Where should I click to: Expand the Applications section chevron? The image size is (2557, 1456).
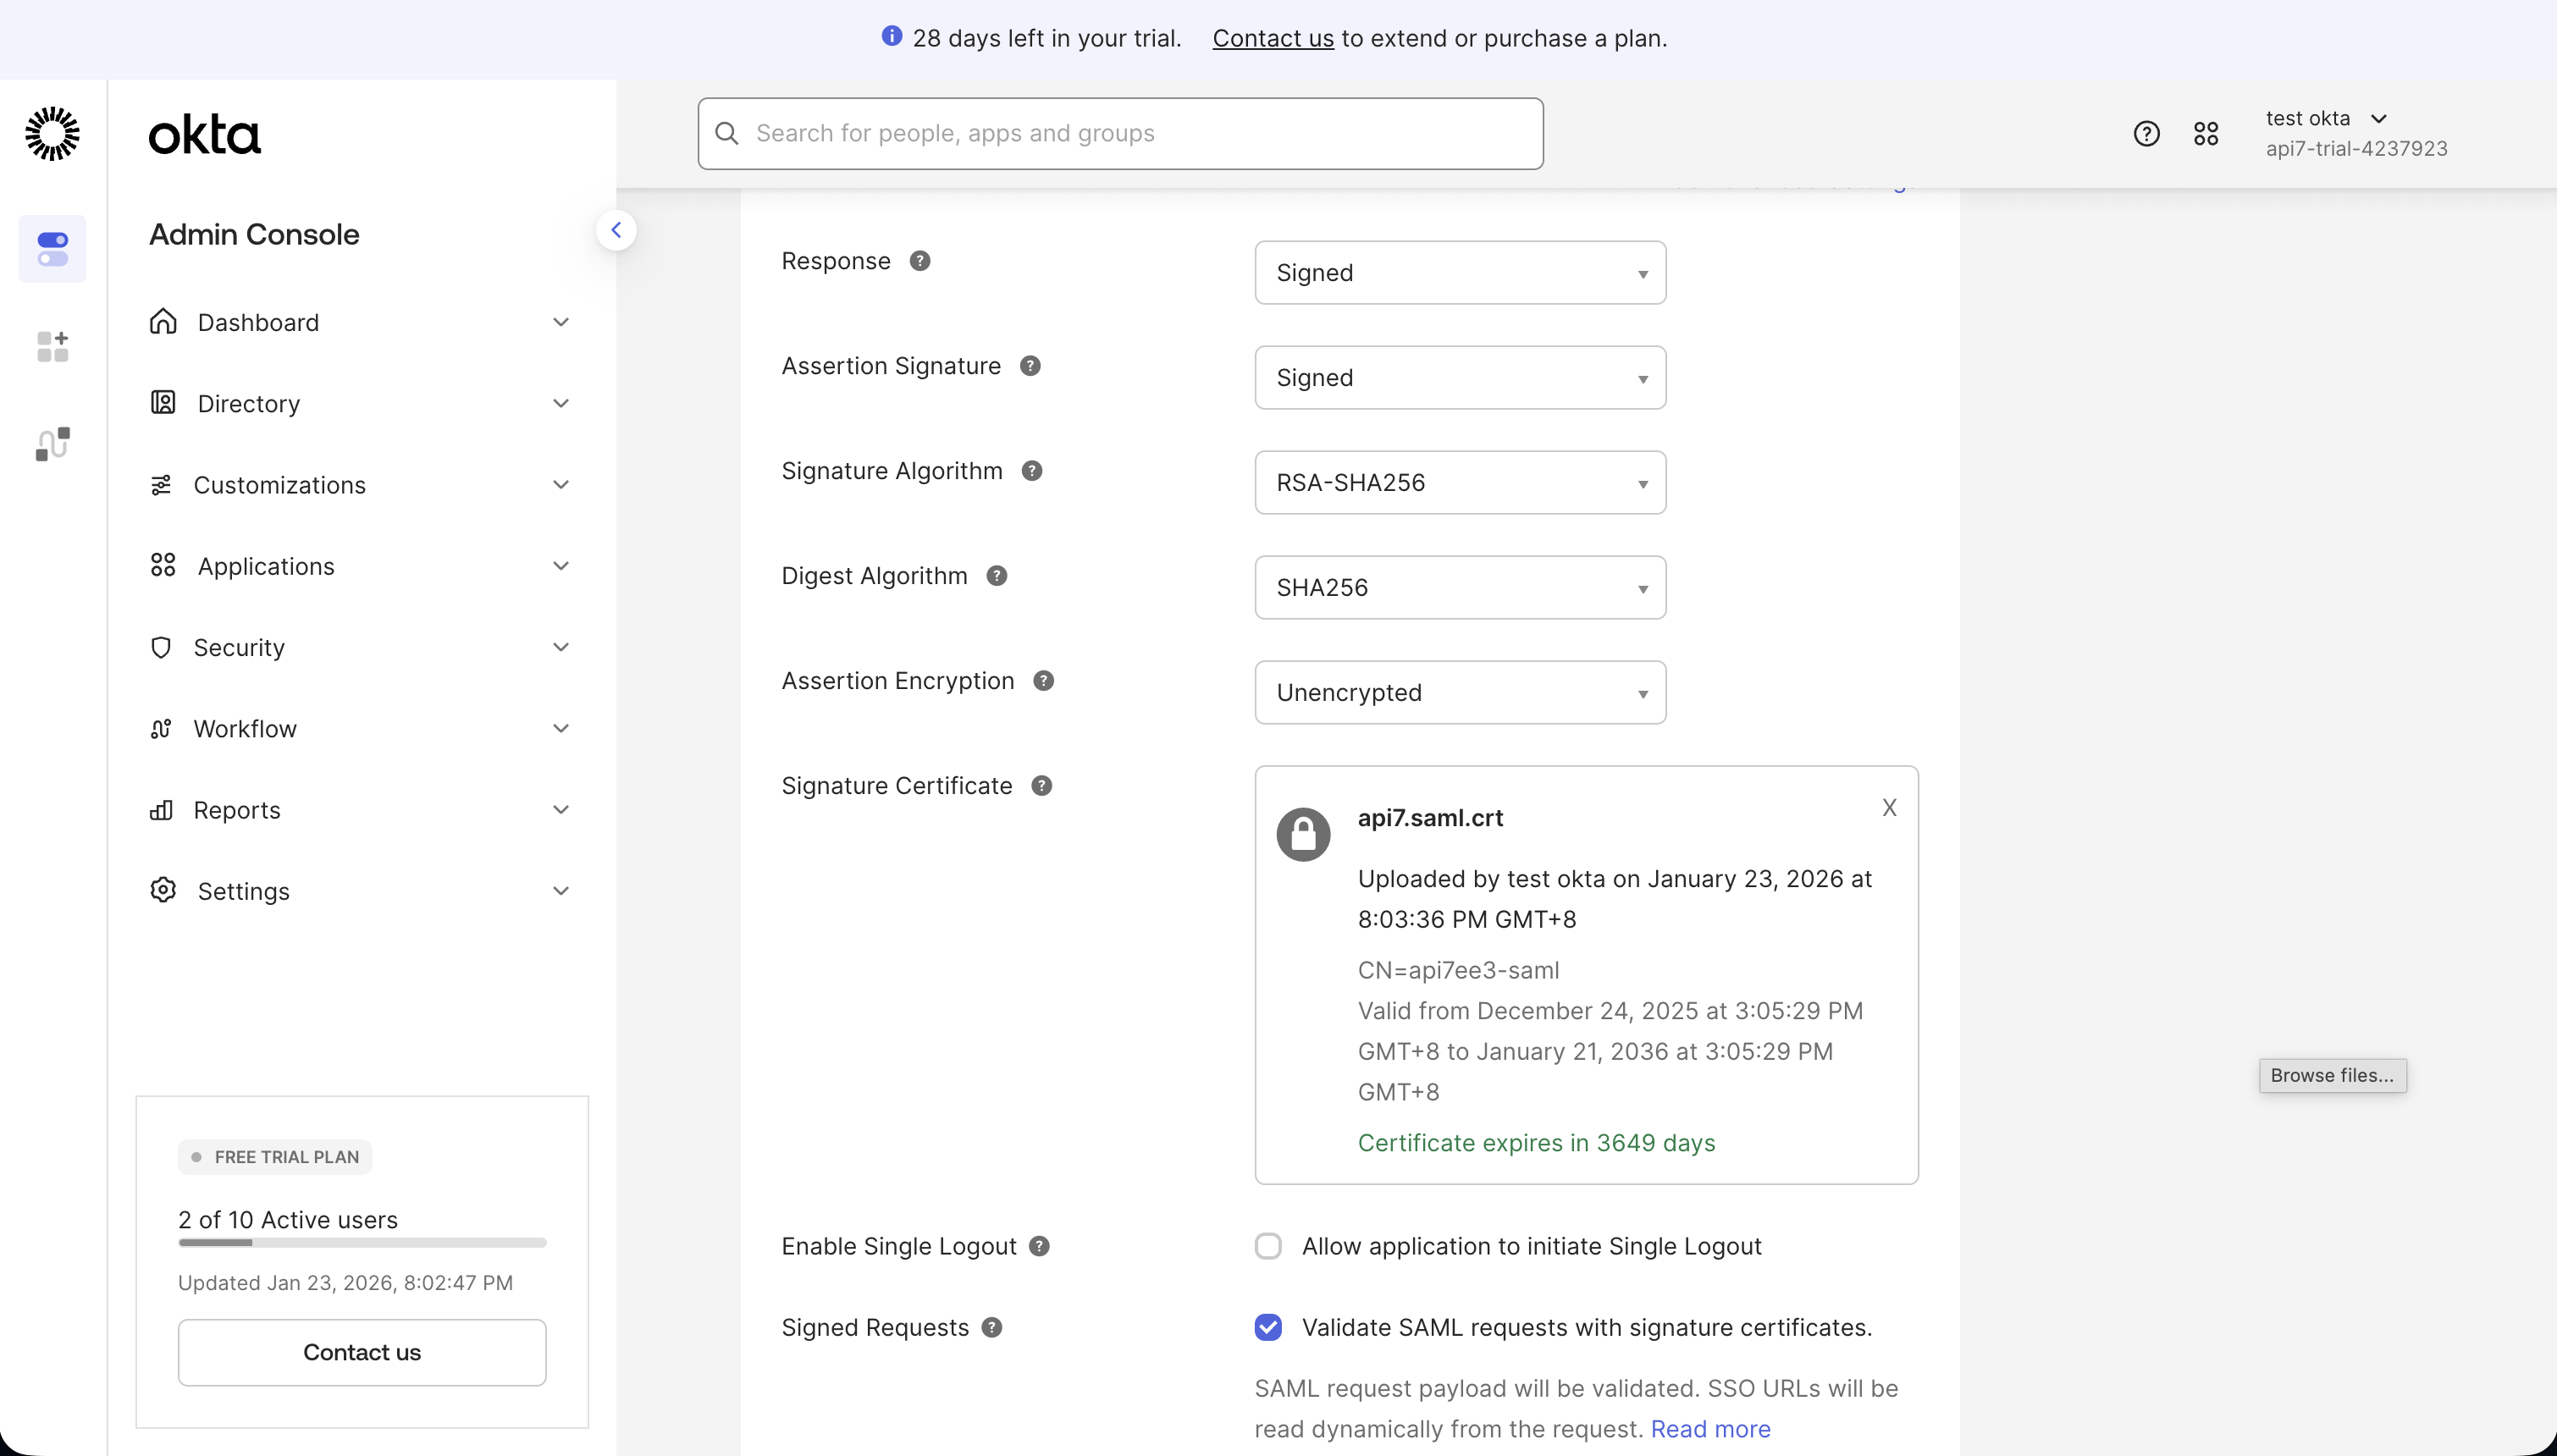561,565
